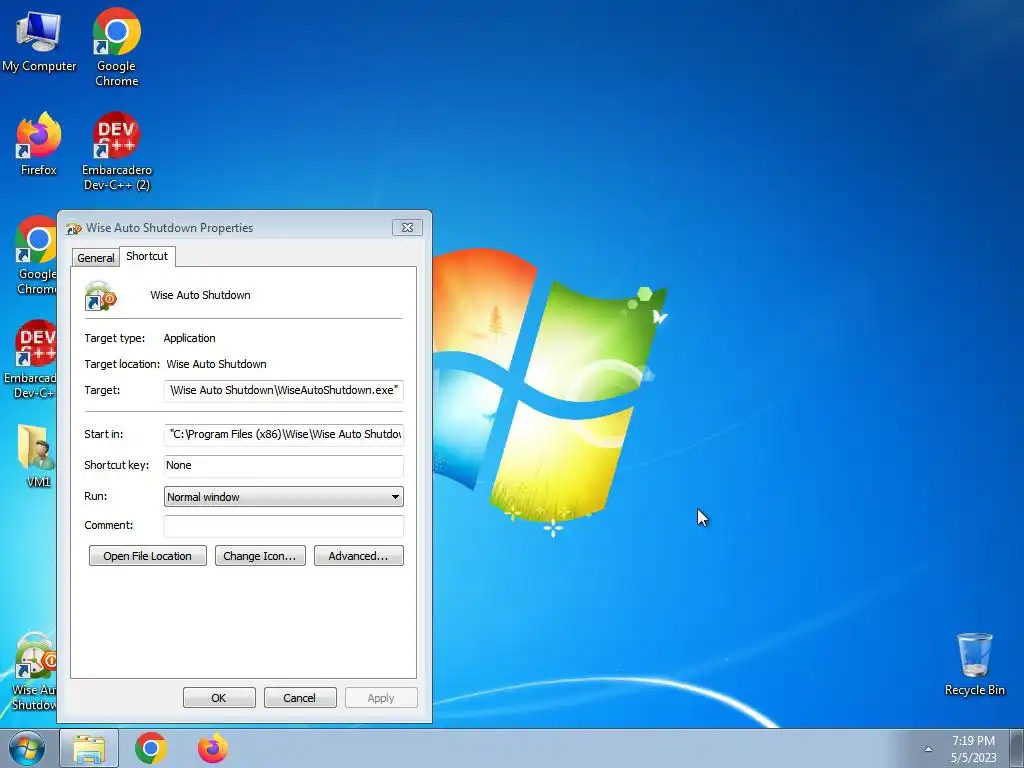
Task: Open the taskbar clock and date
Action: [x=973, y=749]
